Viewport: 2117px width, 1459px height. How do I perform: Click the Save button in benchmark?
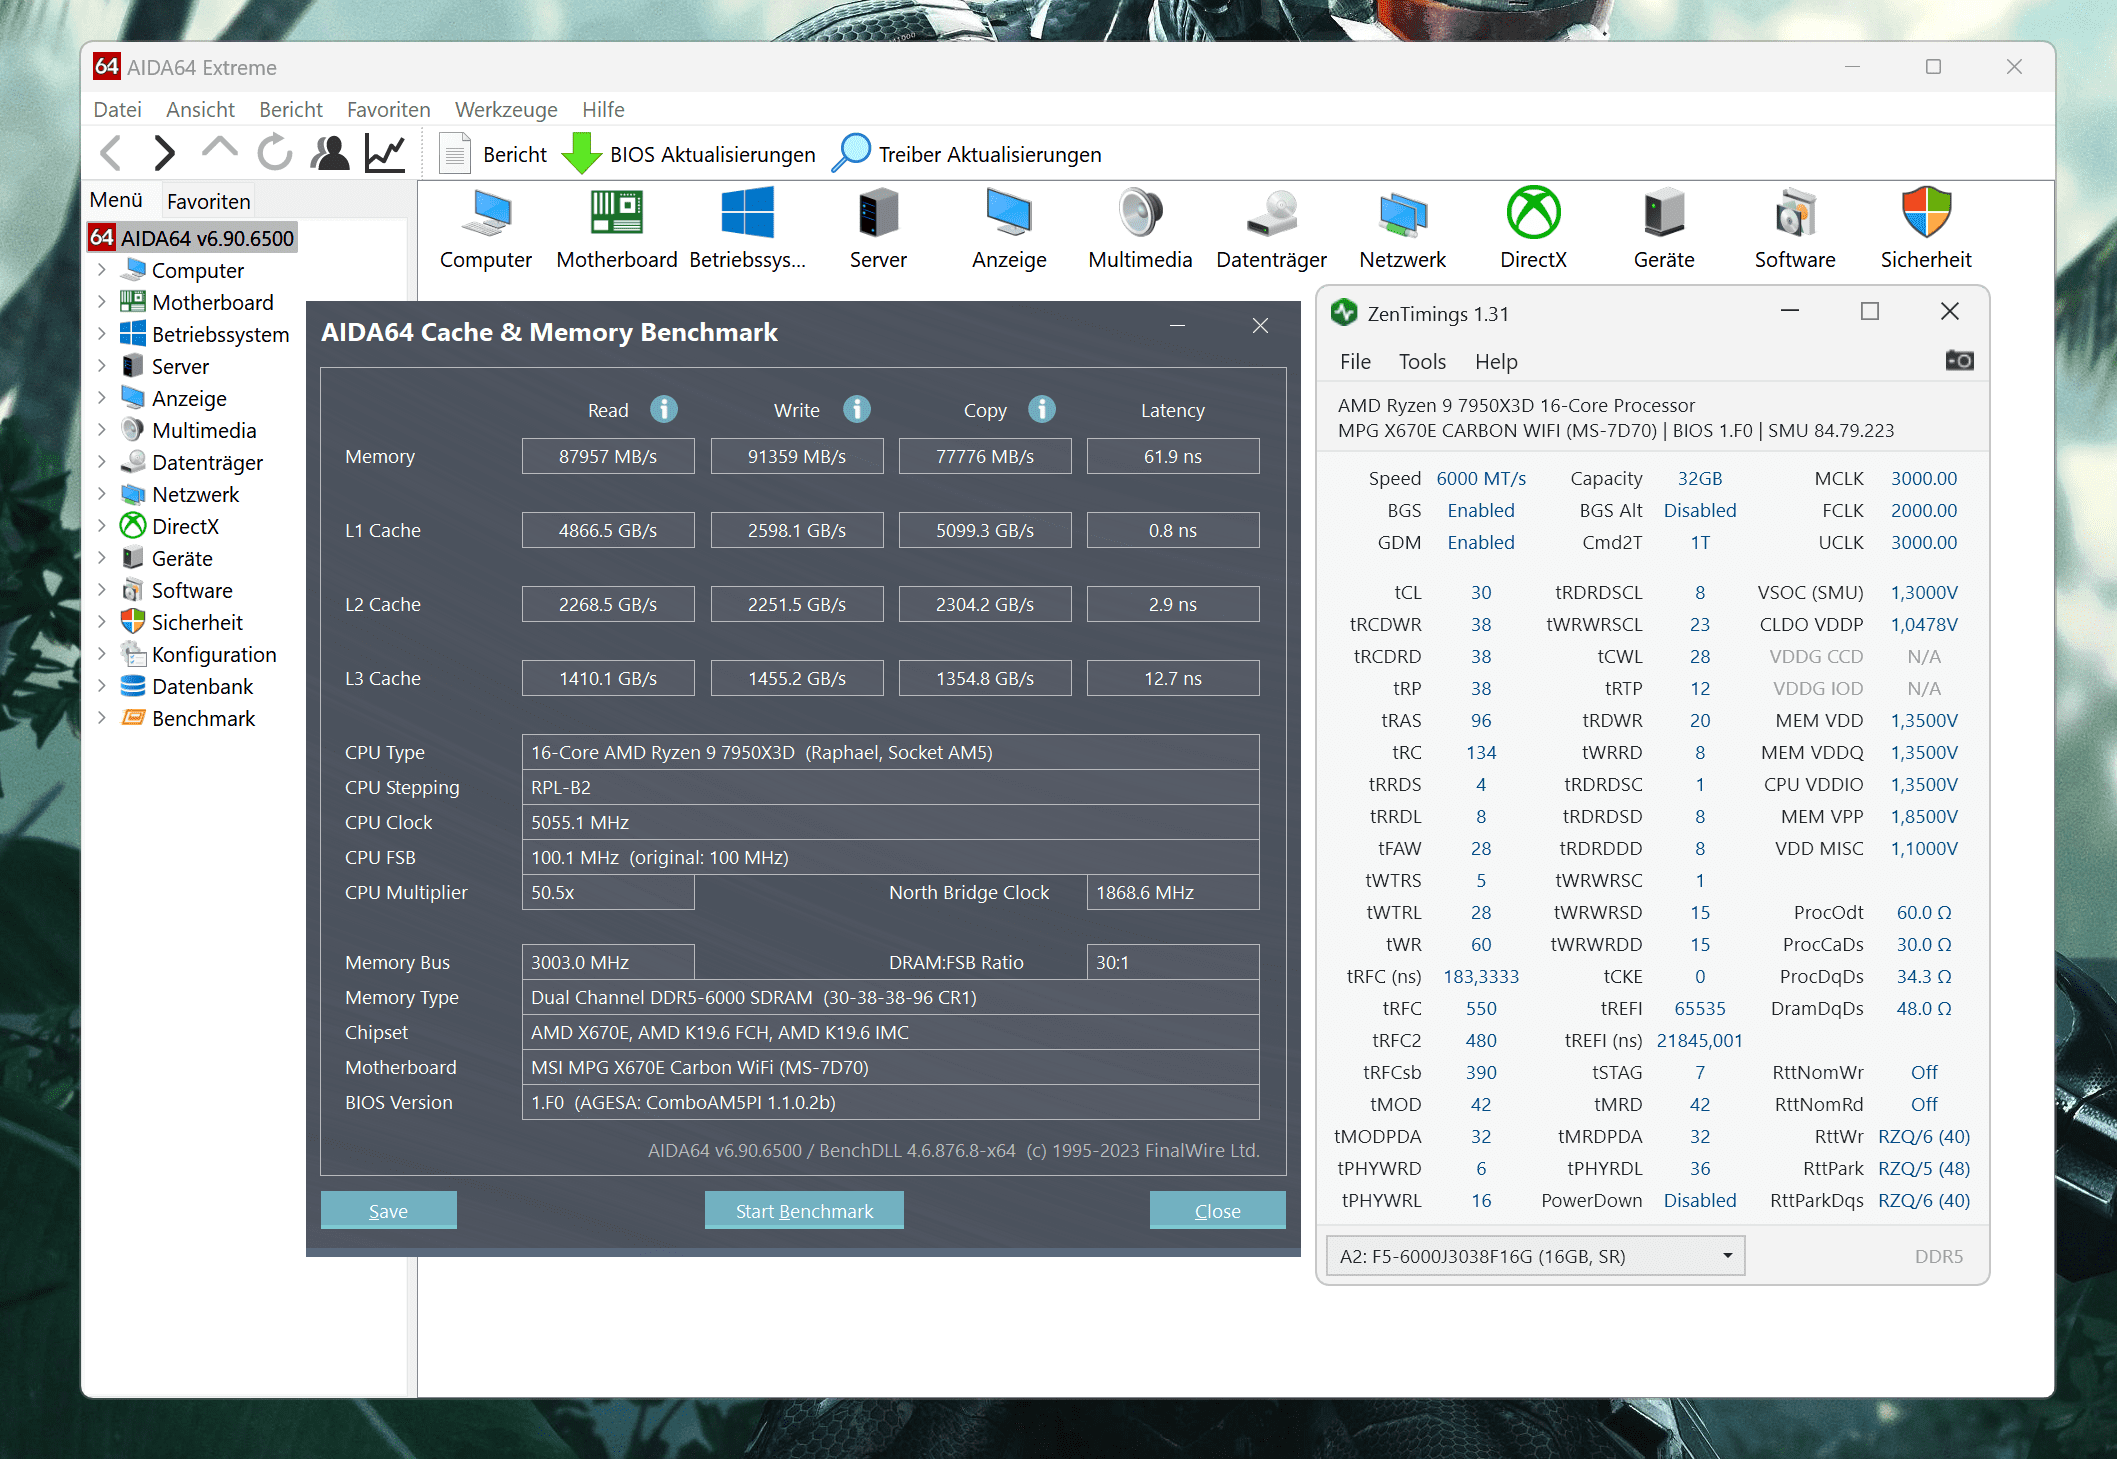388,1210
